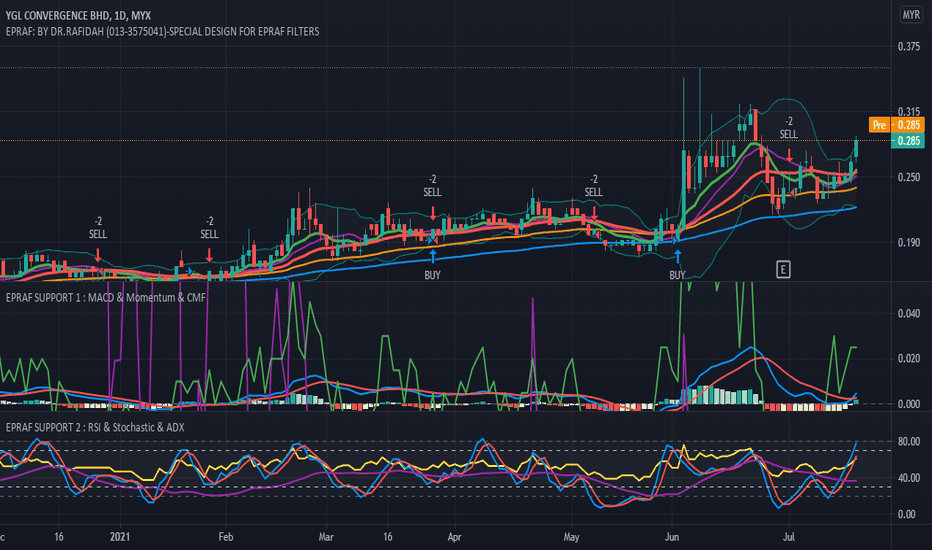This screenshot has width=932, height=550.
Task: Click the EPRAF SUPPORT 2 RSI indicator label
Action: (95, 427)
